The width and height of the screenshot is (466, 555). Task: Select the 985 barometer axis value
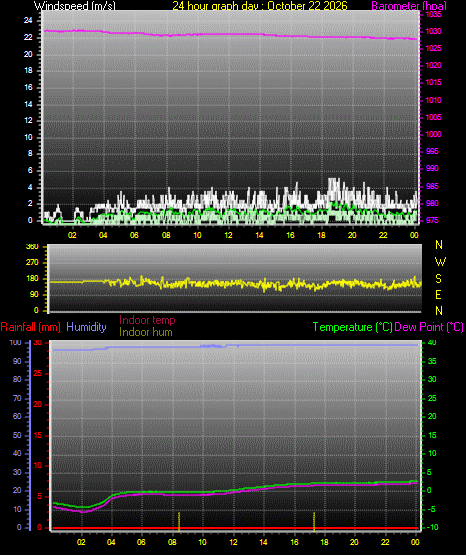(x=432, y=187)
